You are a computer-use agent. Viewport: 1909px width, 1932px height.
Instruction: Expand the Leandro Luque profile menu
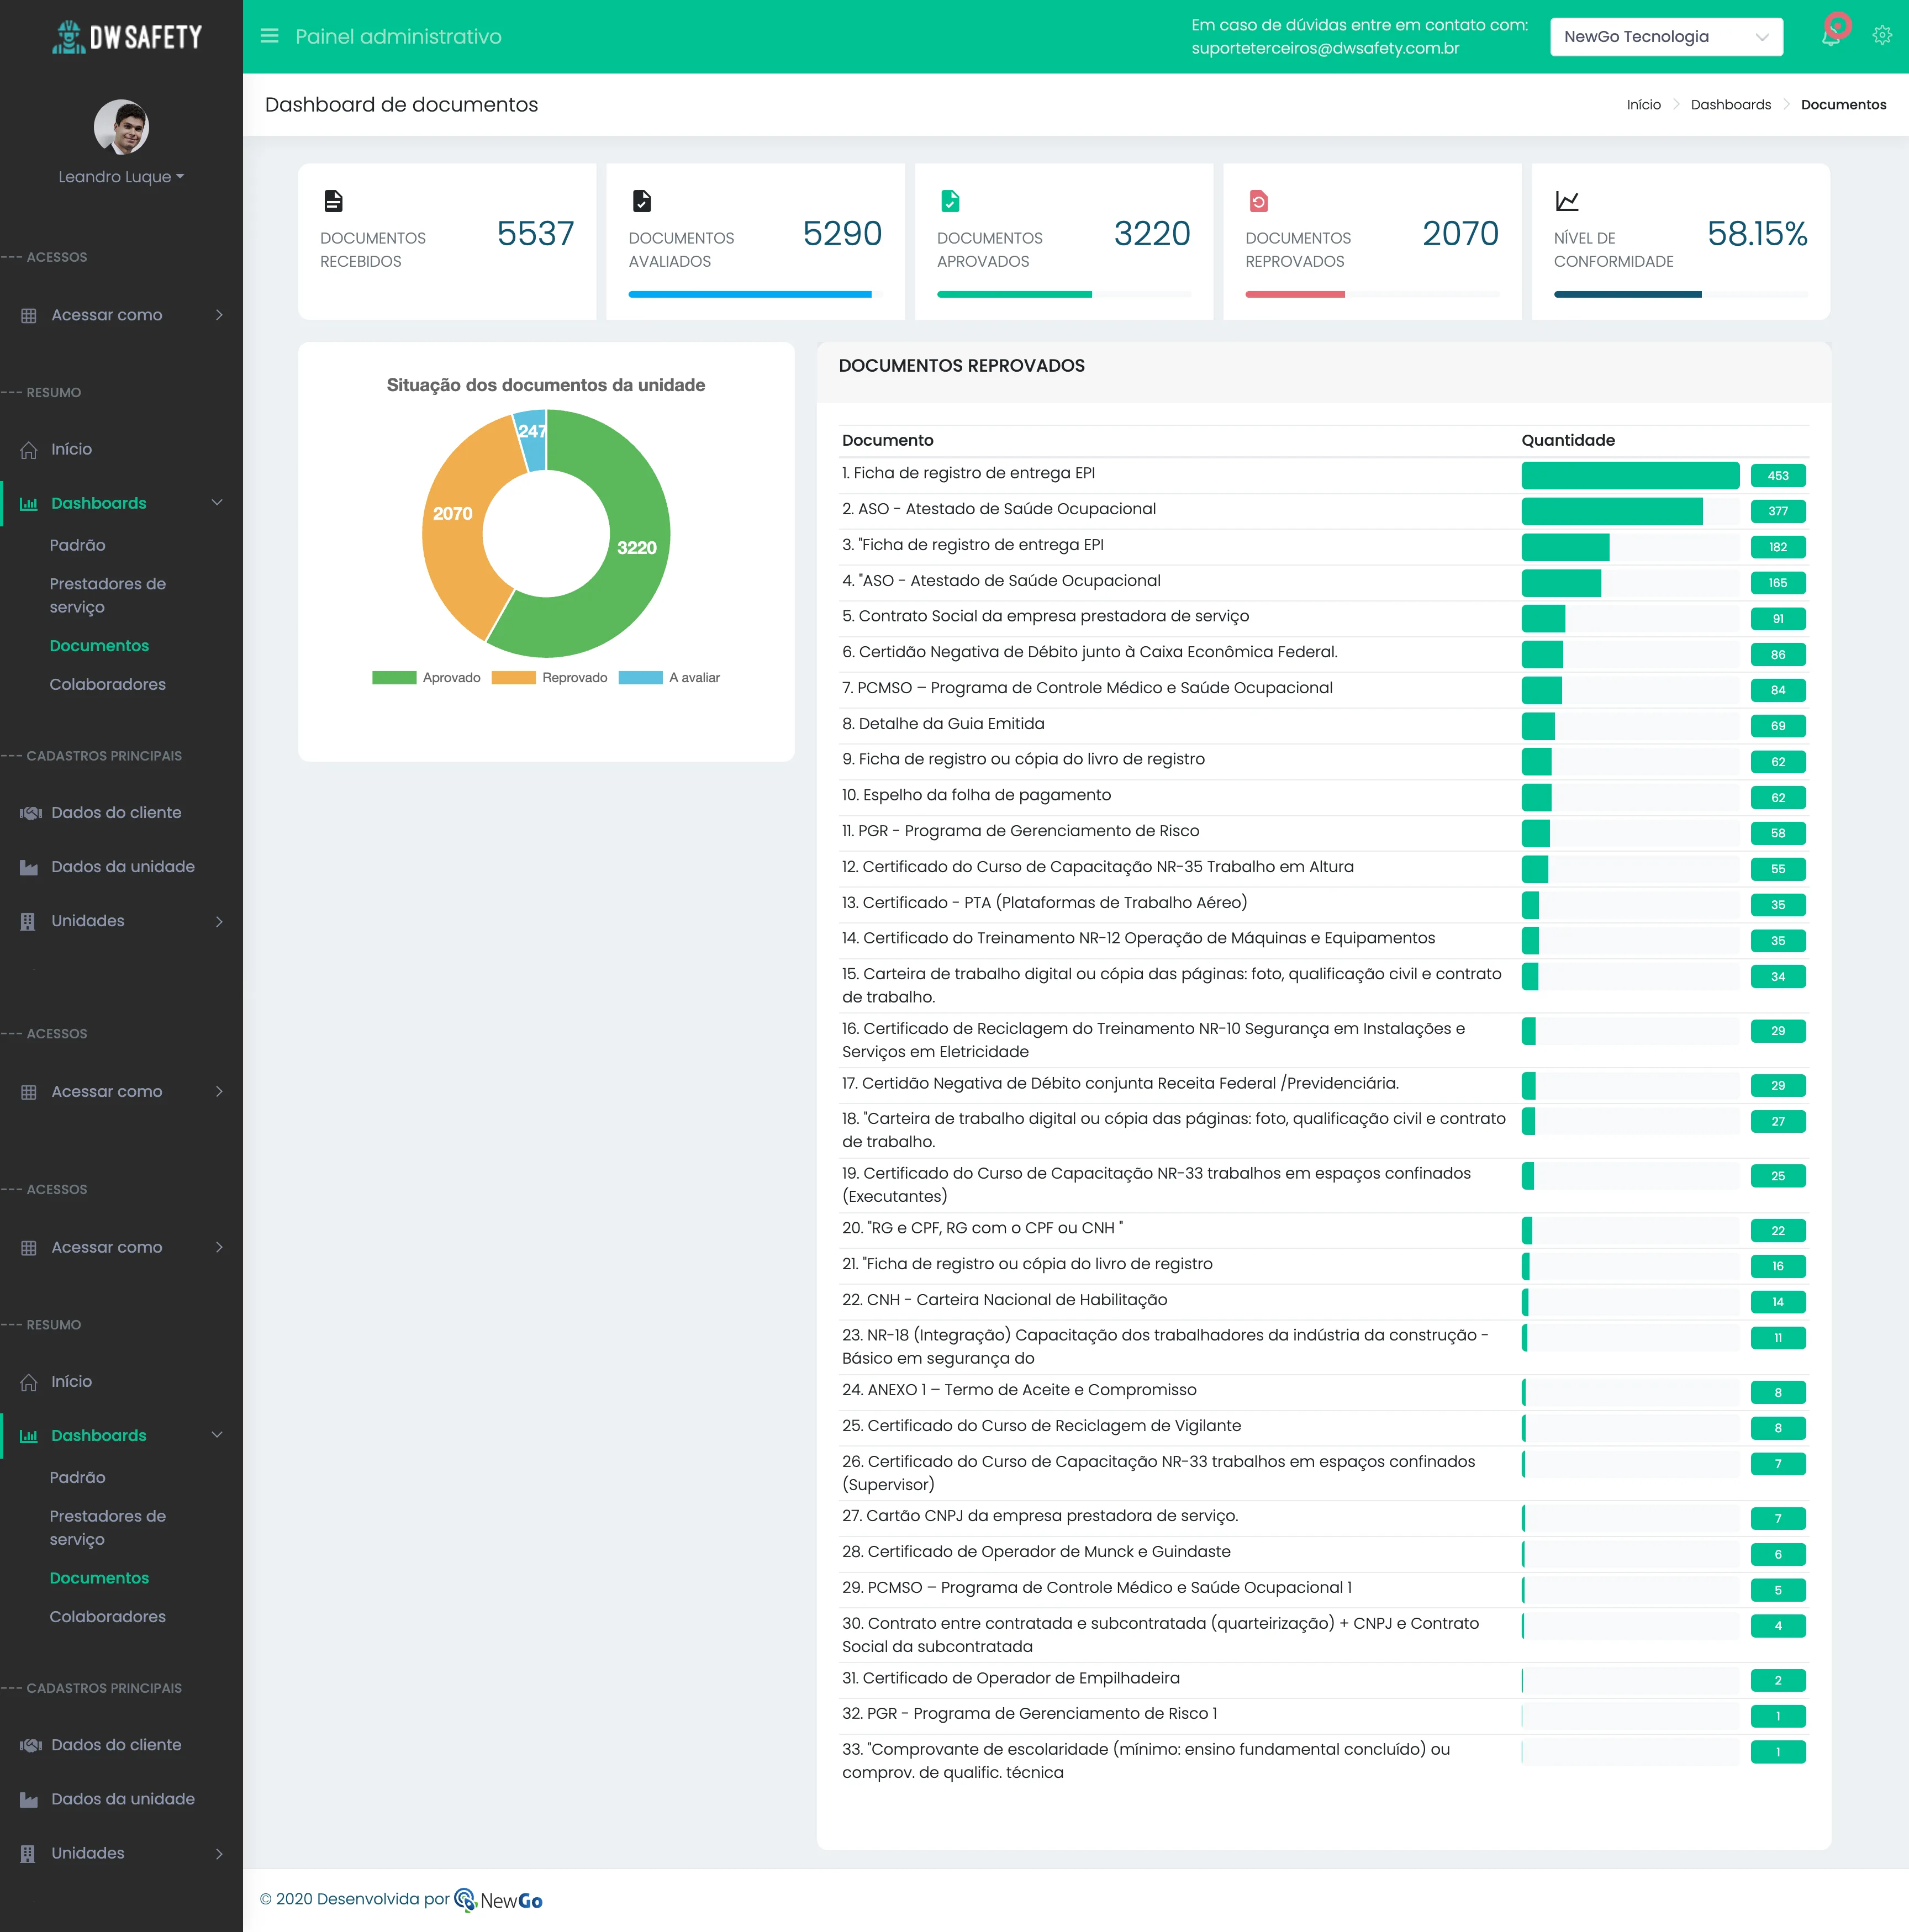point(121,177)
